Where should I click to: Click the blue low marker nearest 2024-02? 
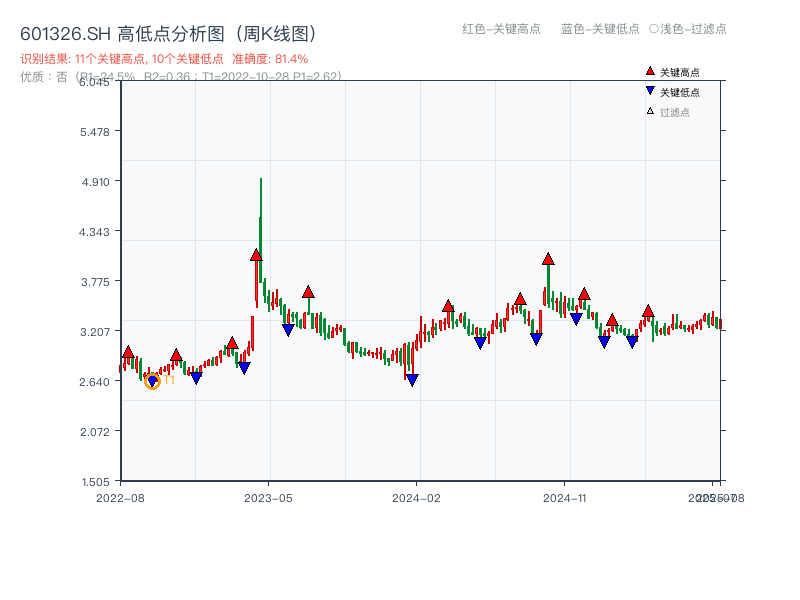pyautogui.click(x=412, y=380)
